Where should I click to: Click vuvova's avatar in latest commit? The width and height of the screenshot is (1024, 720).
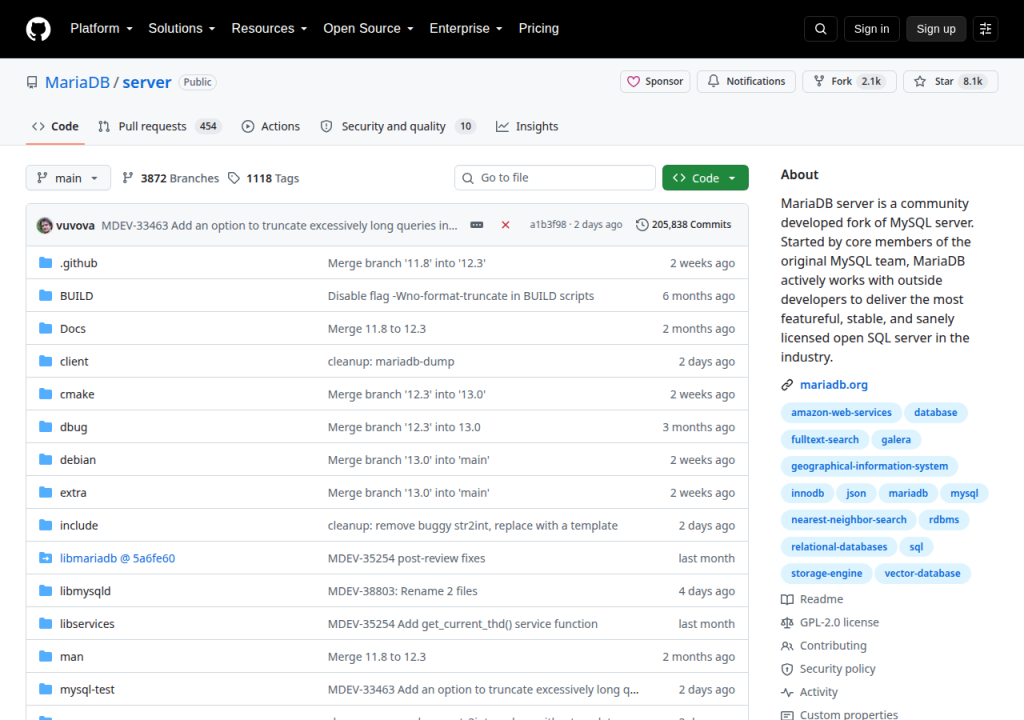[x=44, y=225]
